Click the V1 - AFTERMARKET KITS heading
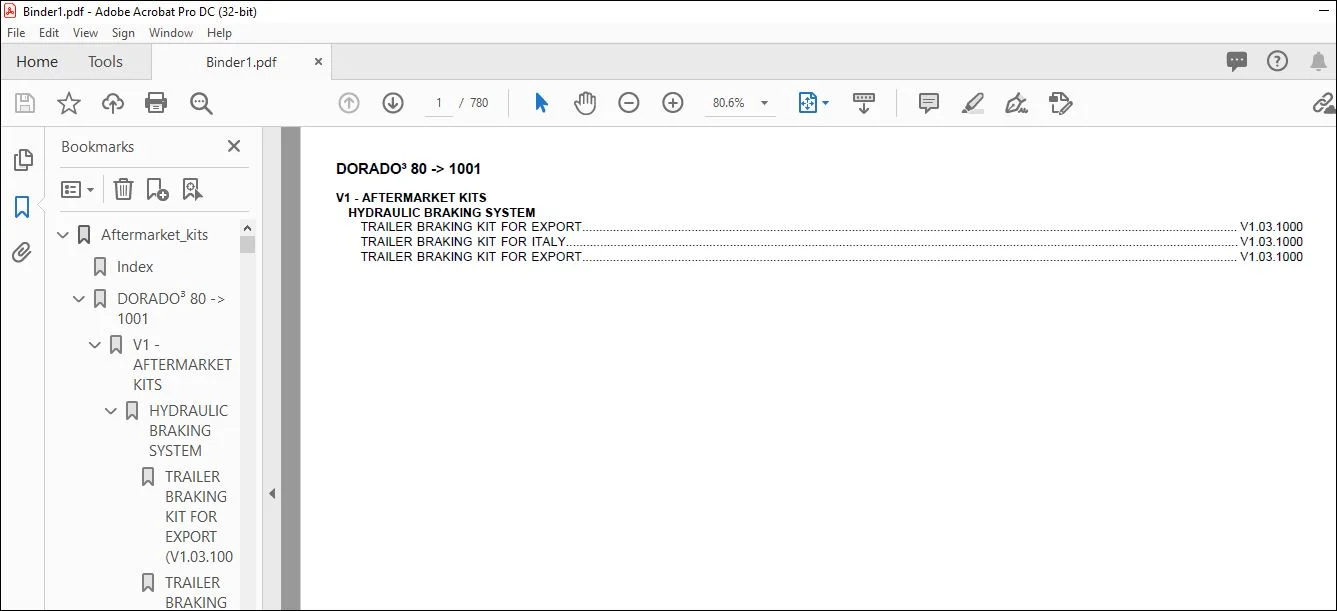Image resolution: width=1337 pixels, height=611 pixels. [411, 197]
